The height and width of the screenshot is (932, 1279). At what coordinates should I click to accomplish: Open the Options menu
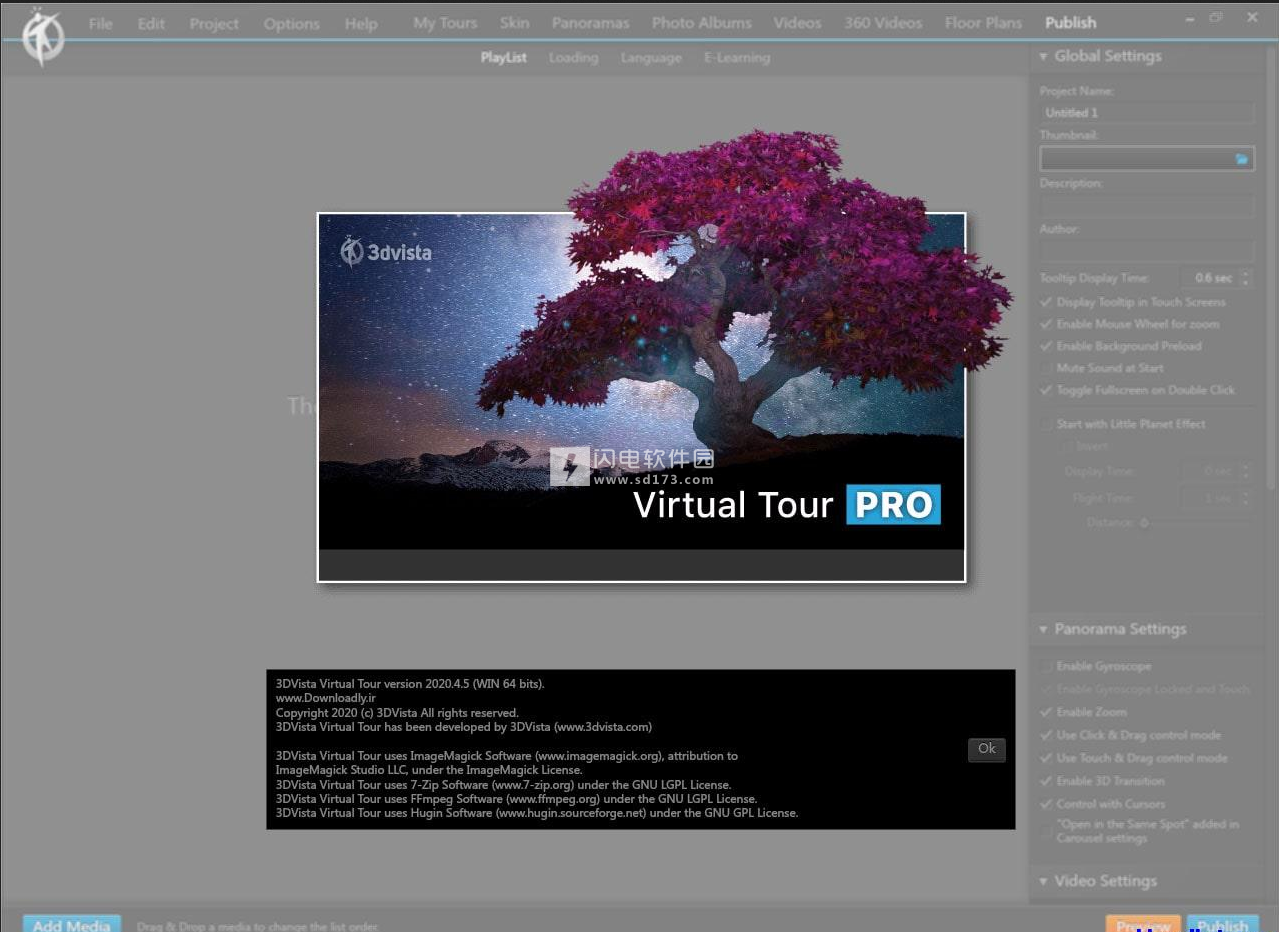pos(291,23)
